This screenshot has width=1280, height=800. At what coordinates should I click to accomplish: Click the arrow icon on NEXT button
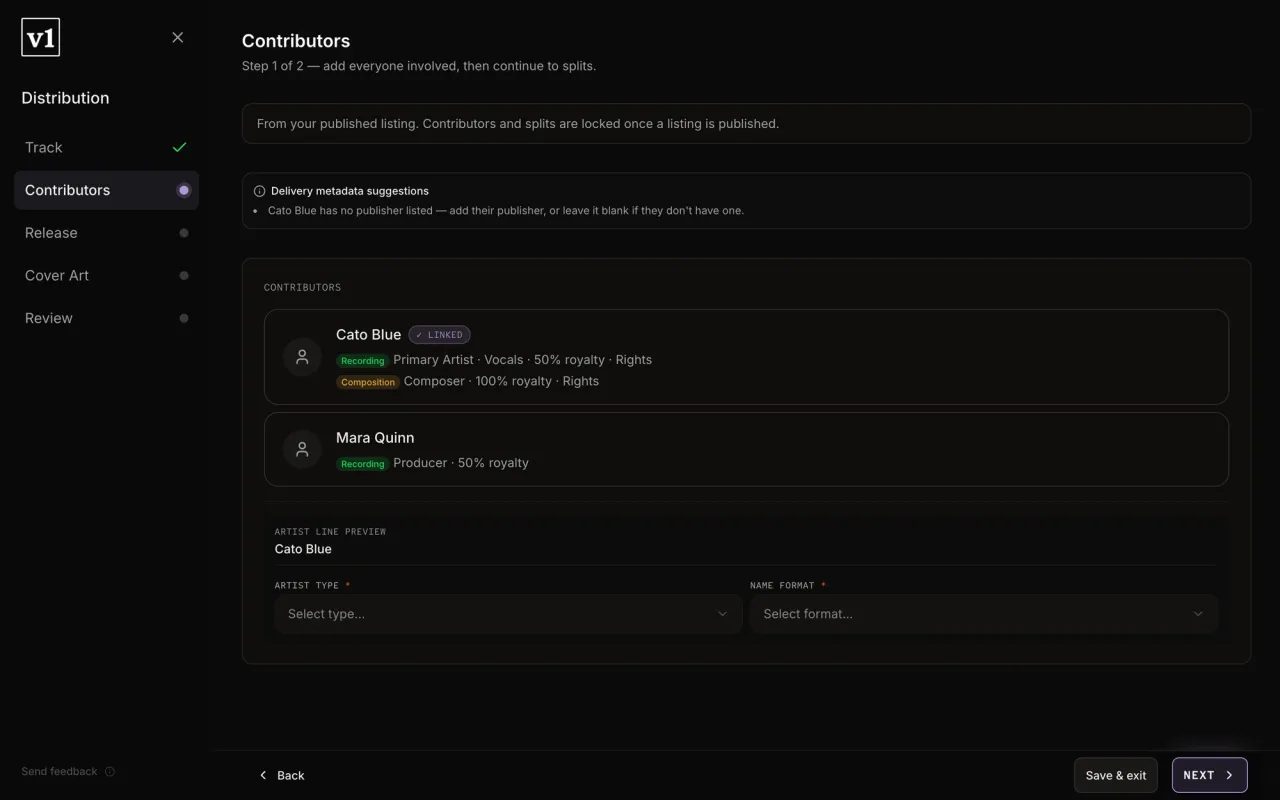click(1229, 775)
